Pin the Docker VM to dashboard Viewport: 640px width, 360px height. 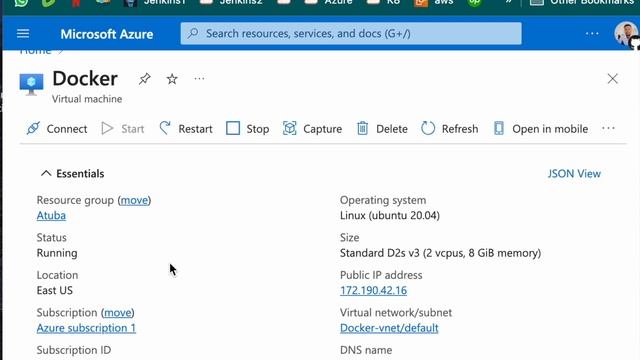144,78
